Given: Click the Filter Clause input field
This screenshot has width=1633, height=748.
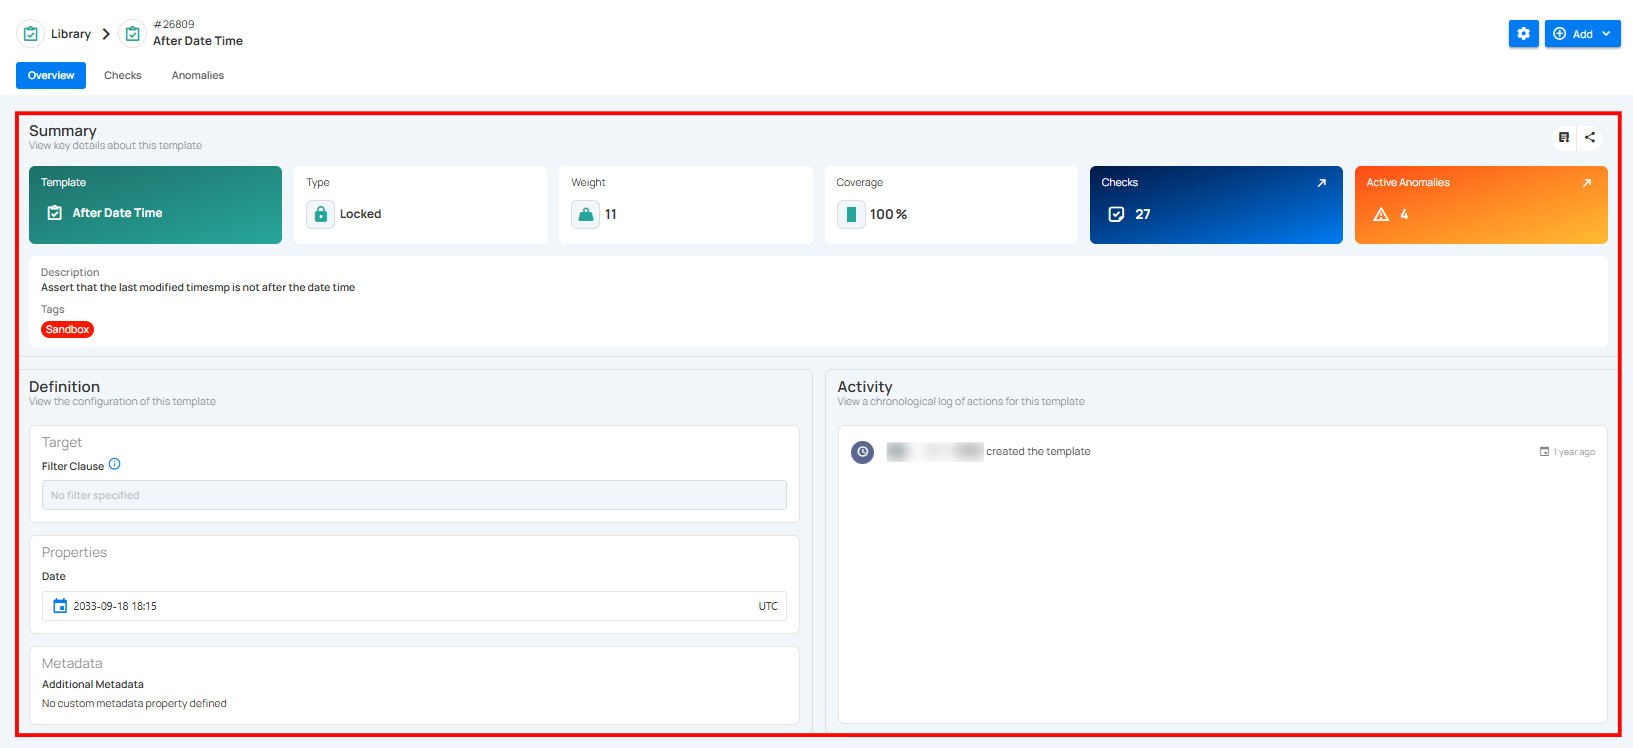Looking at the screenshot, I should [x=414, y=495].
